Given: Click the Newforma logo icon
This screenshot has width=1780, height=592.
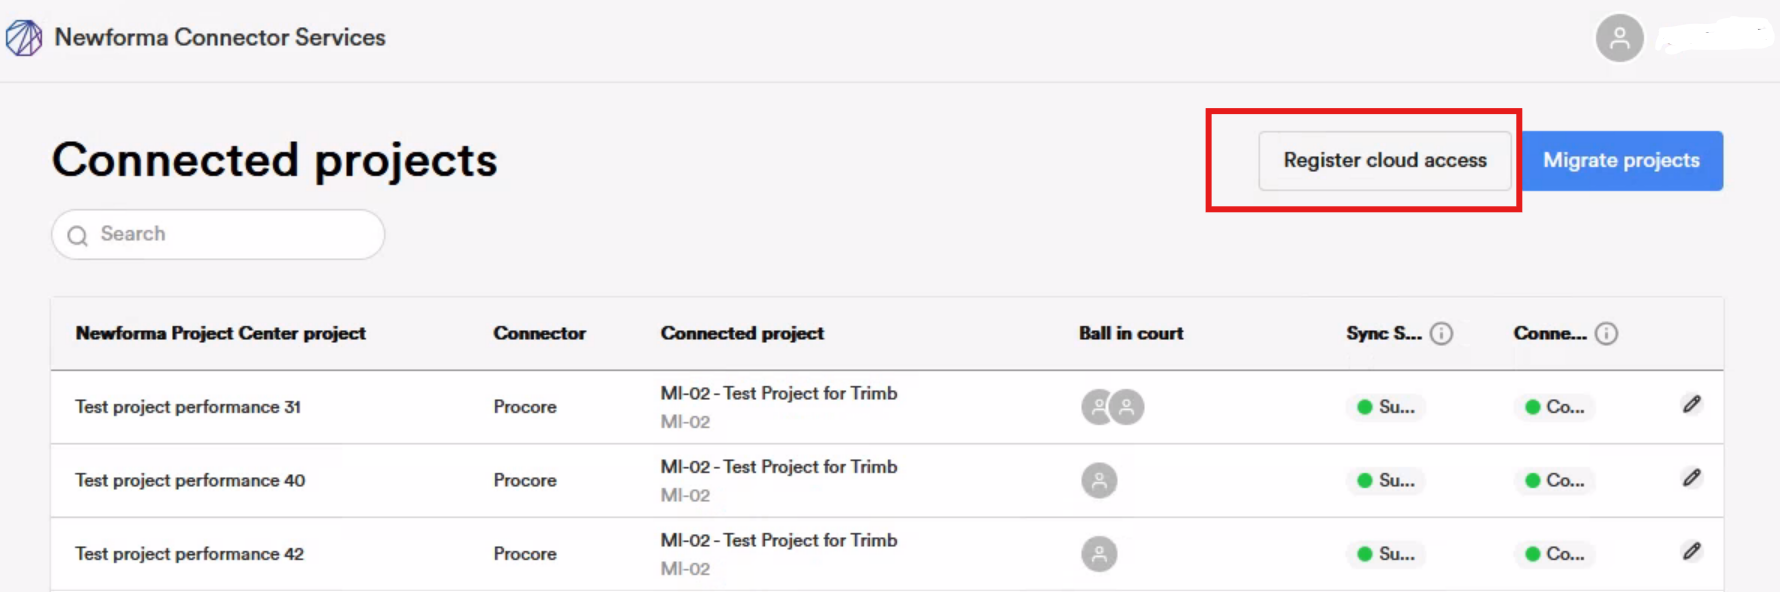Looking at the screenshot, I should tap(24, 38).
